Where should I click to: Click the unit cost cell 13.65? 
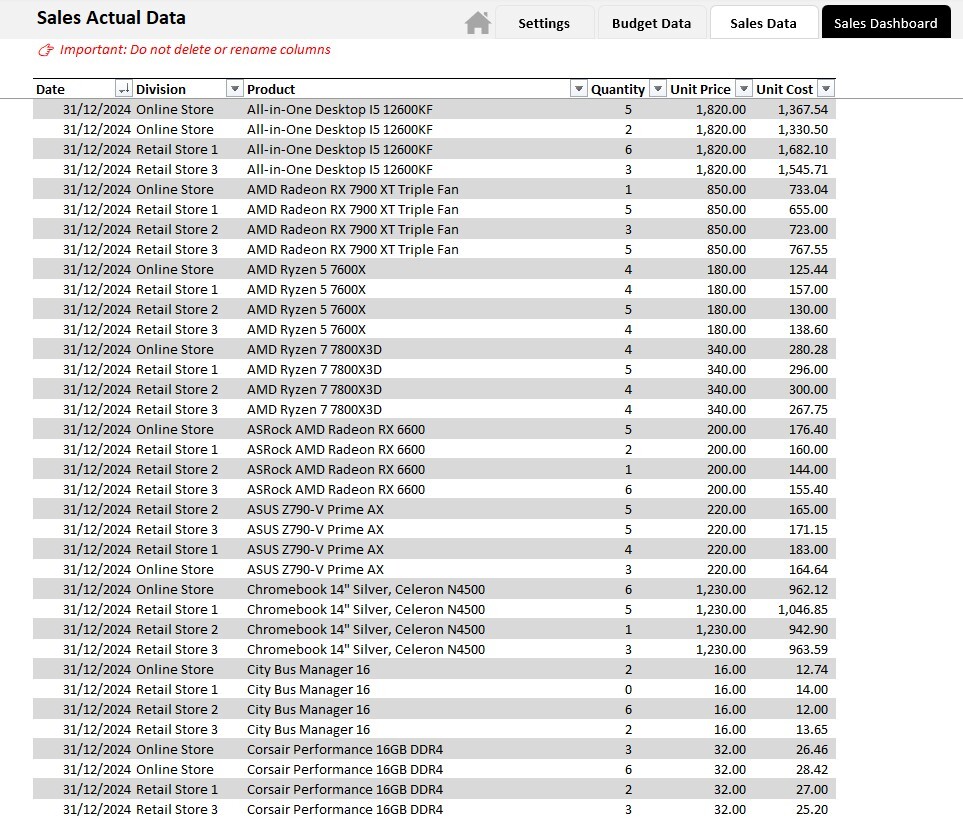(x=812, y=730)
